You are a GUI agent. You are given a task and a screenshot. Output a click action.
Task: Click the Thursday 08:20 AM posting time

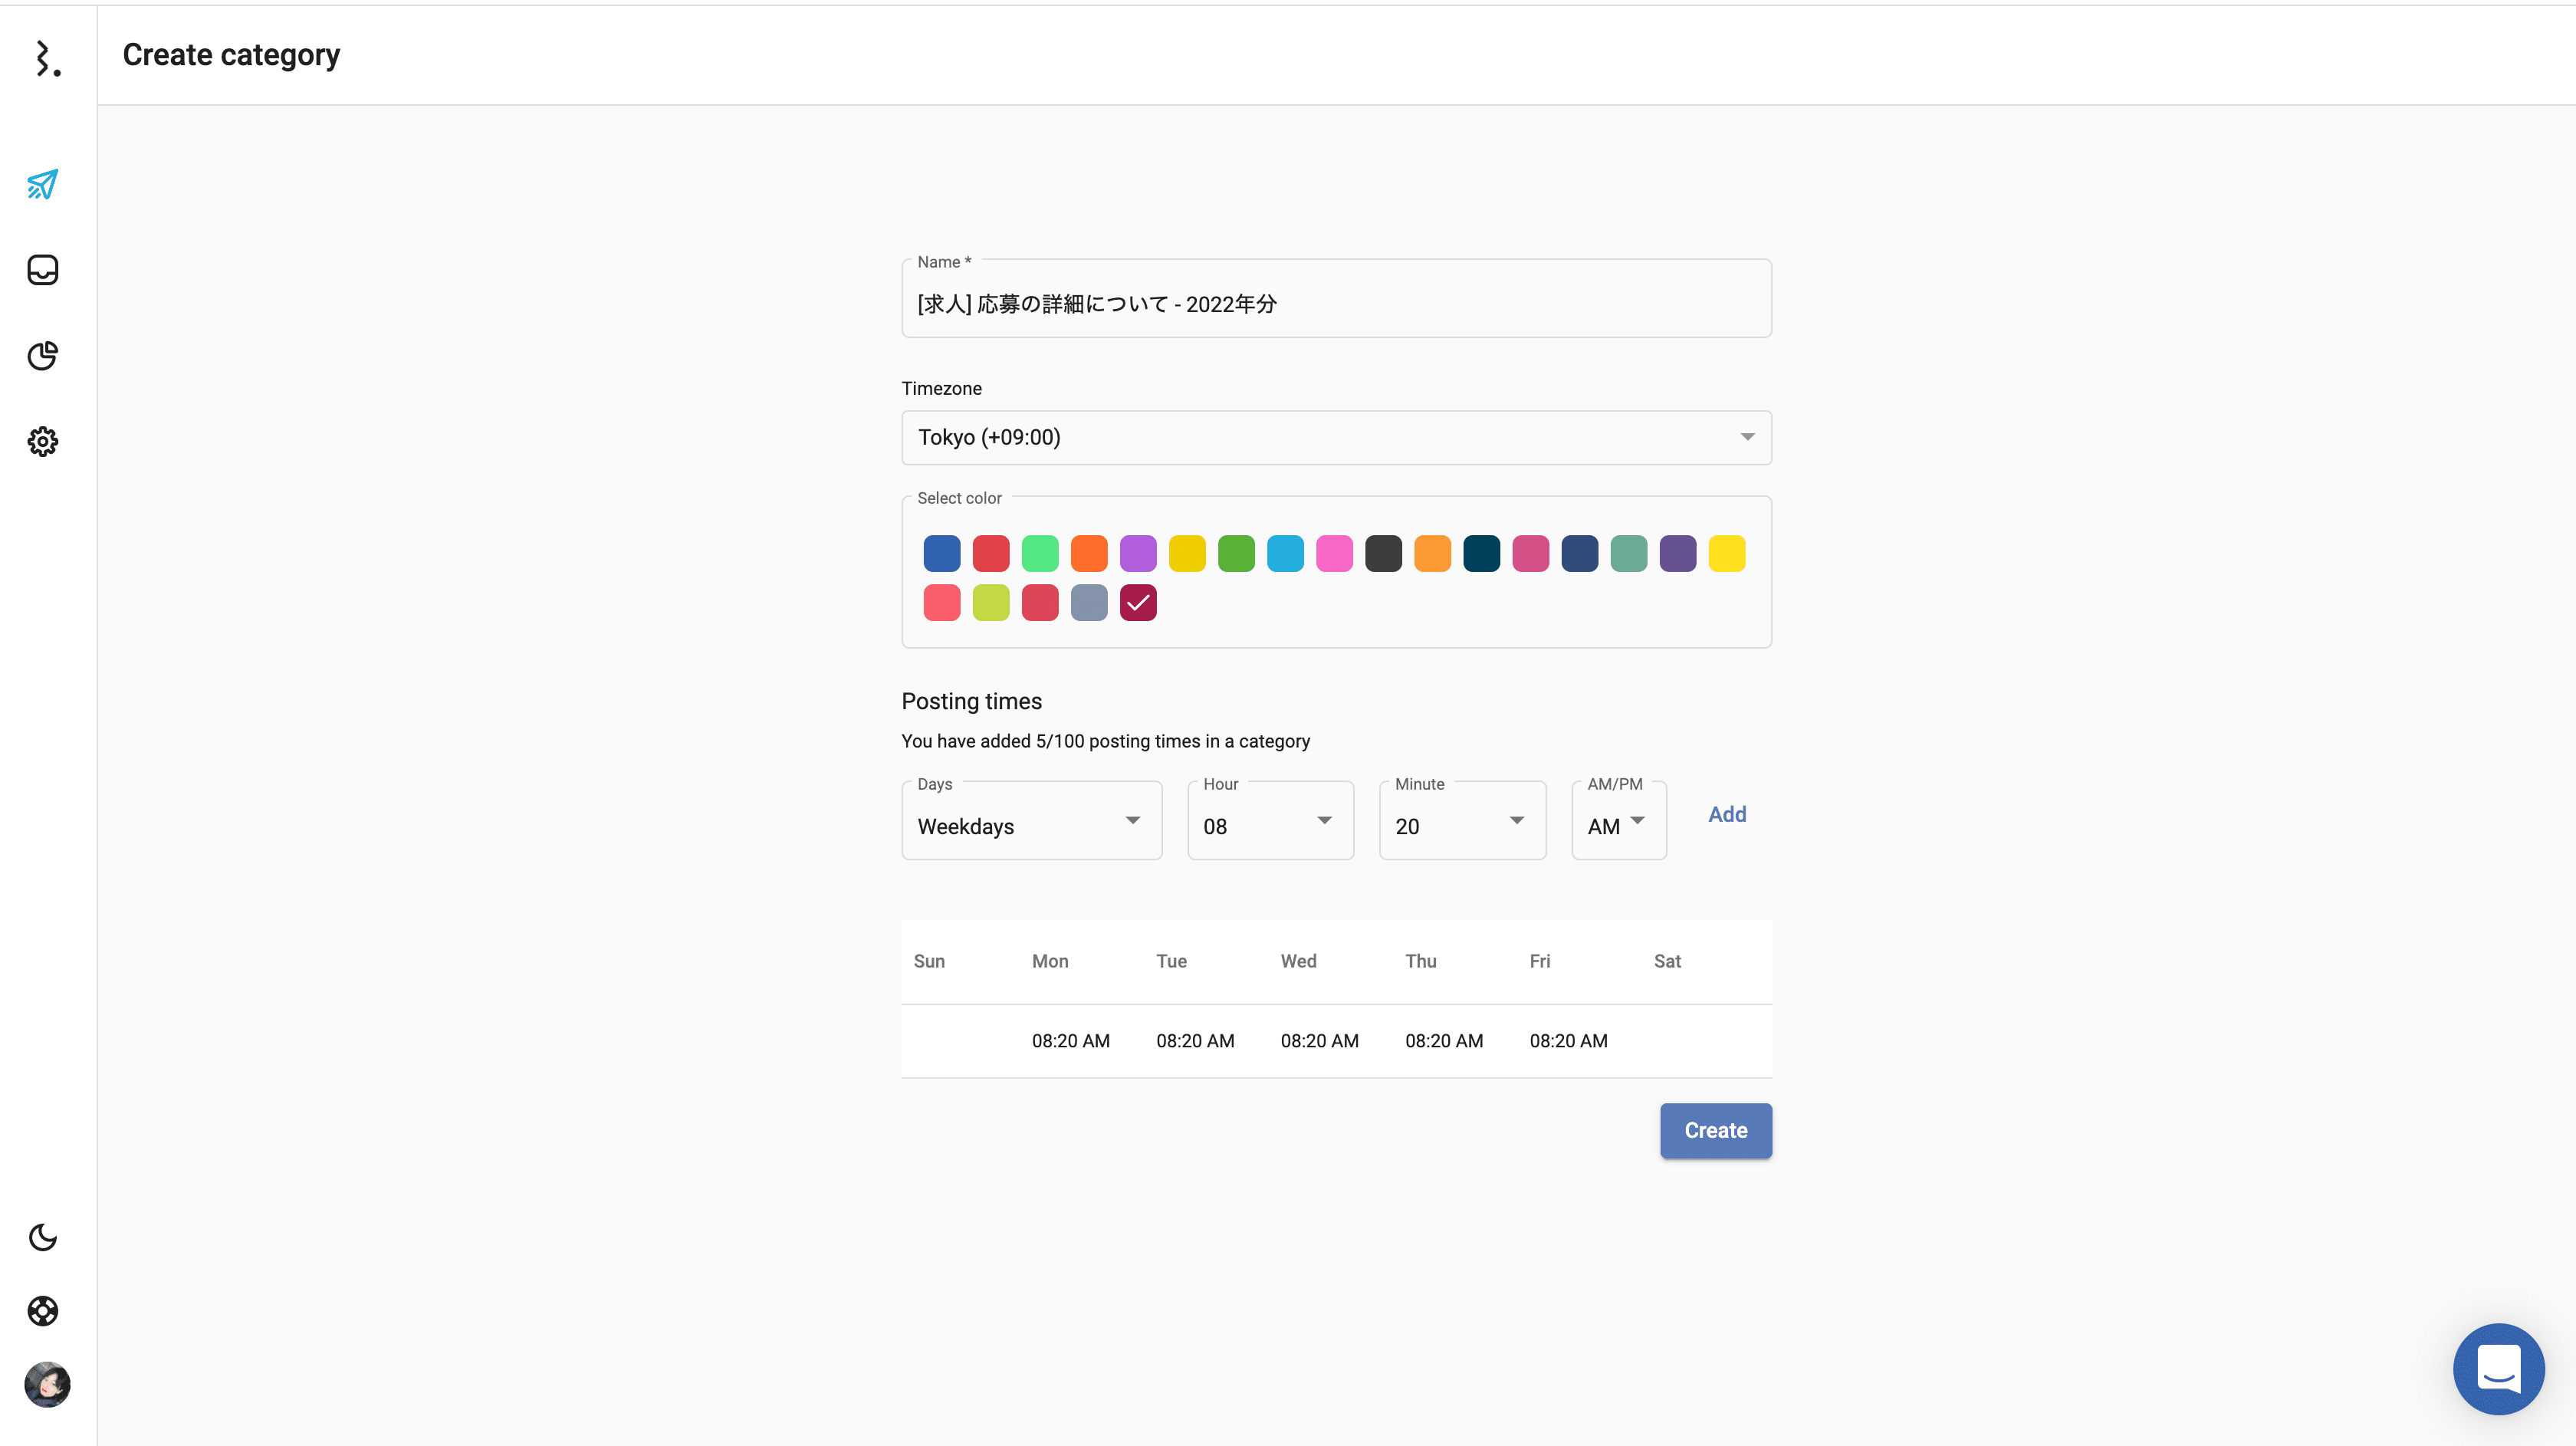tap(1444, 1040)
